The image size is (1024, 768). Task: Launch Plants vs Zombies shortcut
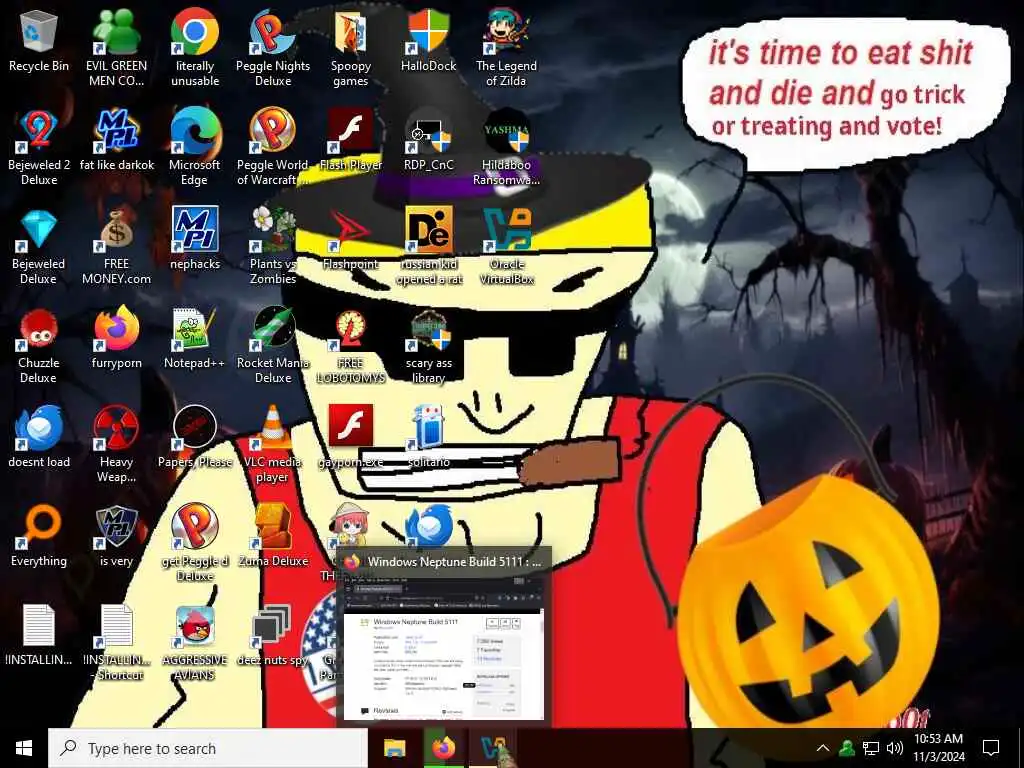click(272, 231)
